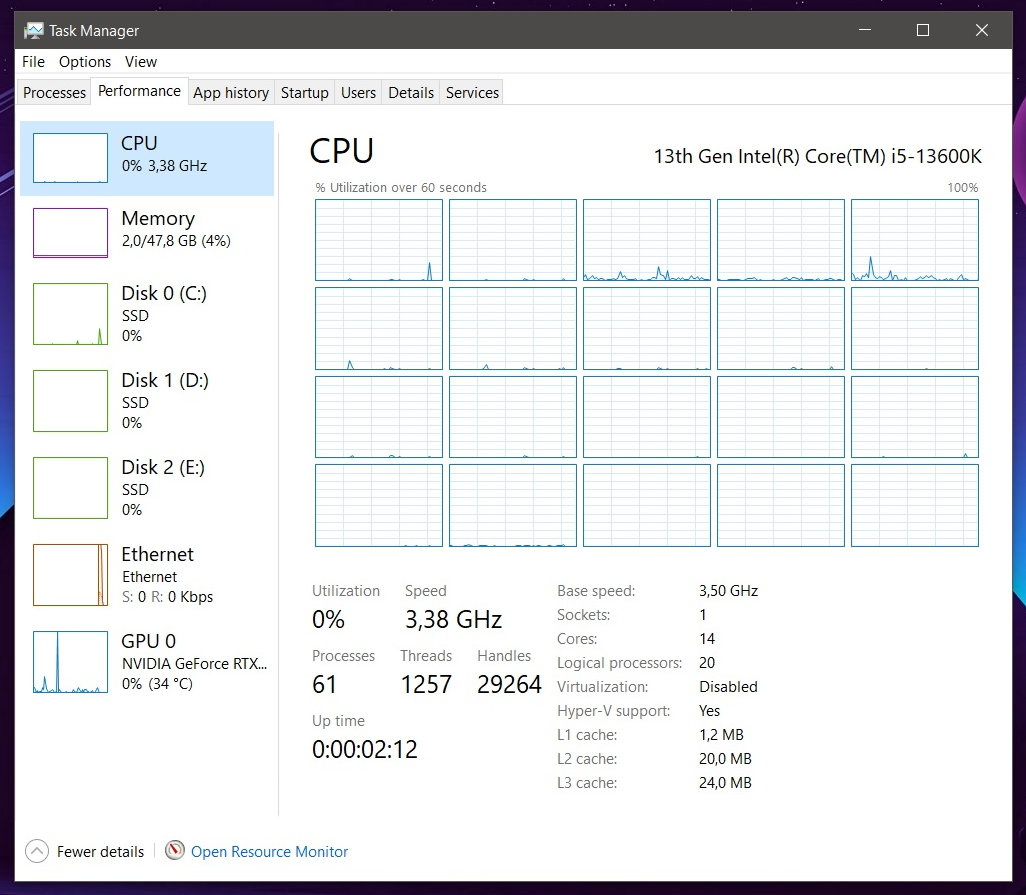Select the Disk 0 (C:) graph thumbnail
The image size is (1026, 895).
(70, 313)
